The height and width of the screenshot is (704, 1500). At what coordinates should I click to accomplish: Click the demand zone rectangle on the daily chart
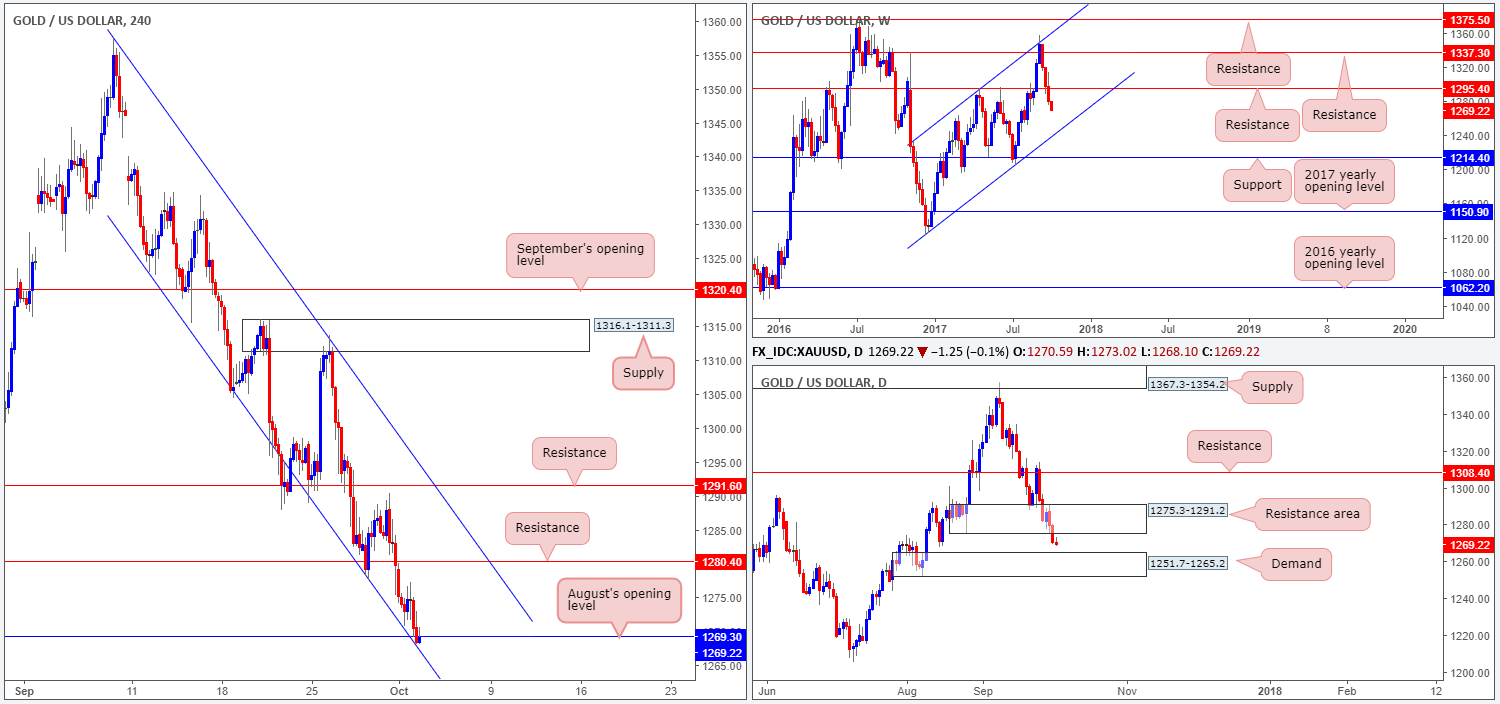[x=1019, y=564]
